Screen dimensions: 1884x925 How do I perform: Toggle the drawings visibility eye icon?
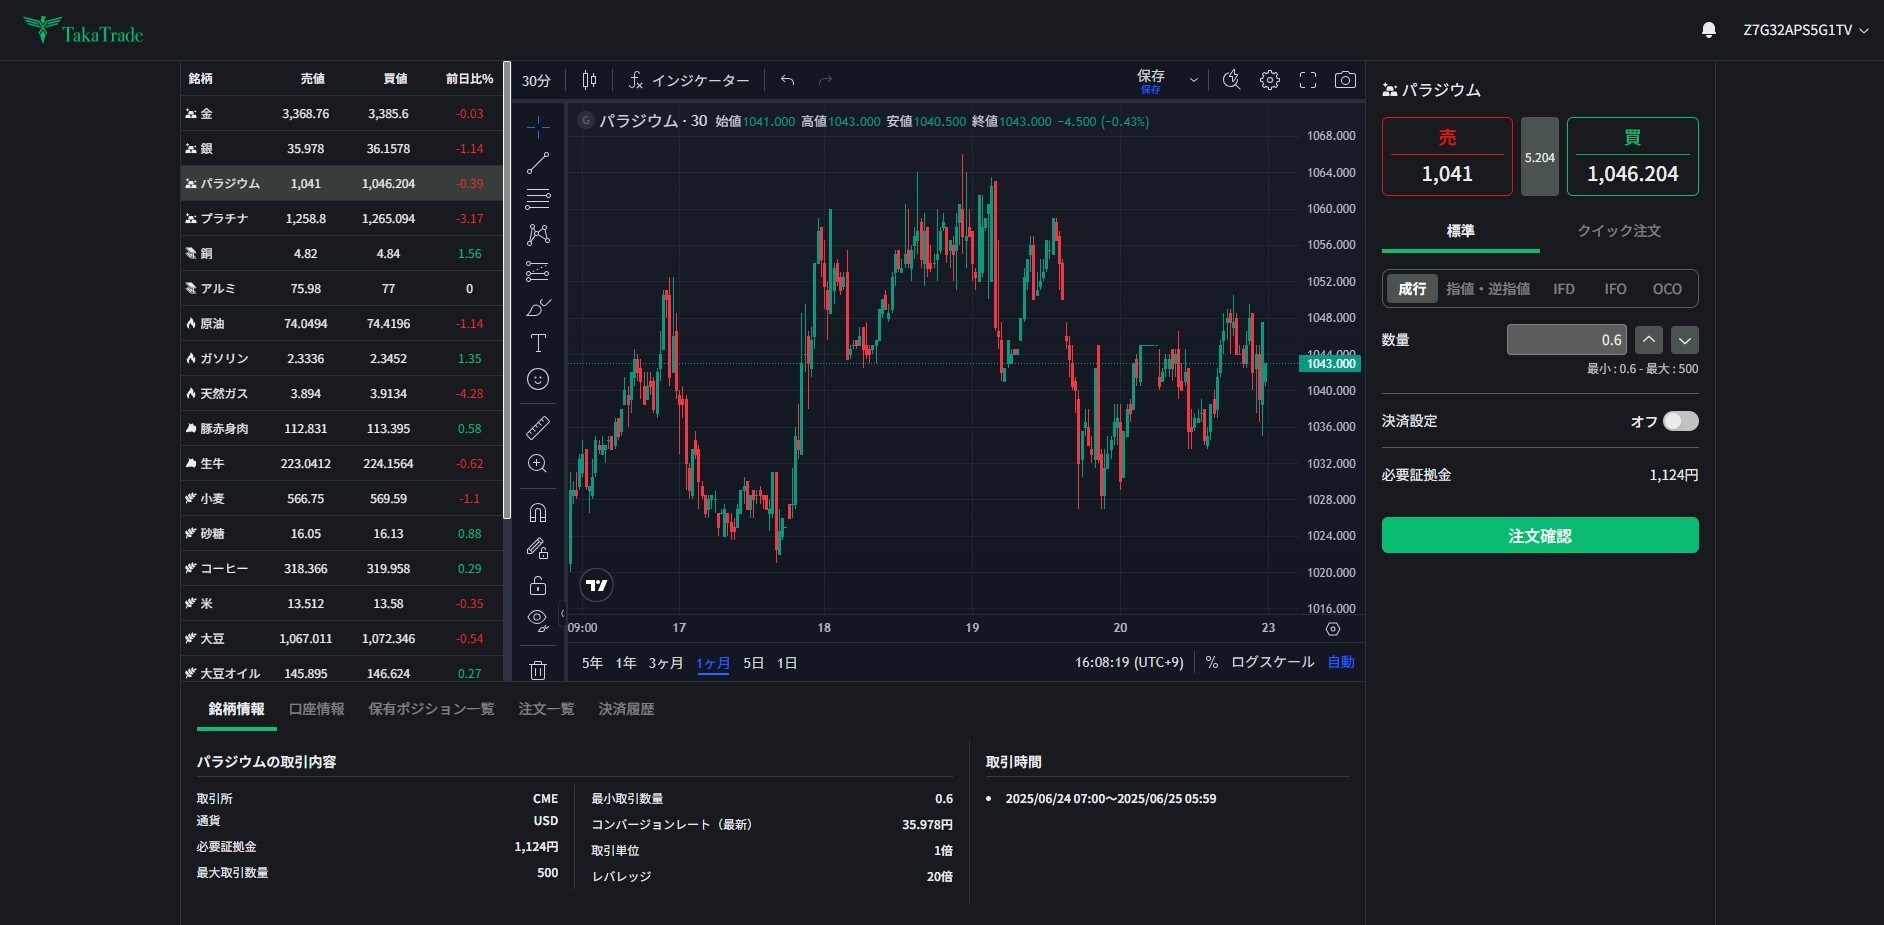point(538,620)
